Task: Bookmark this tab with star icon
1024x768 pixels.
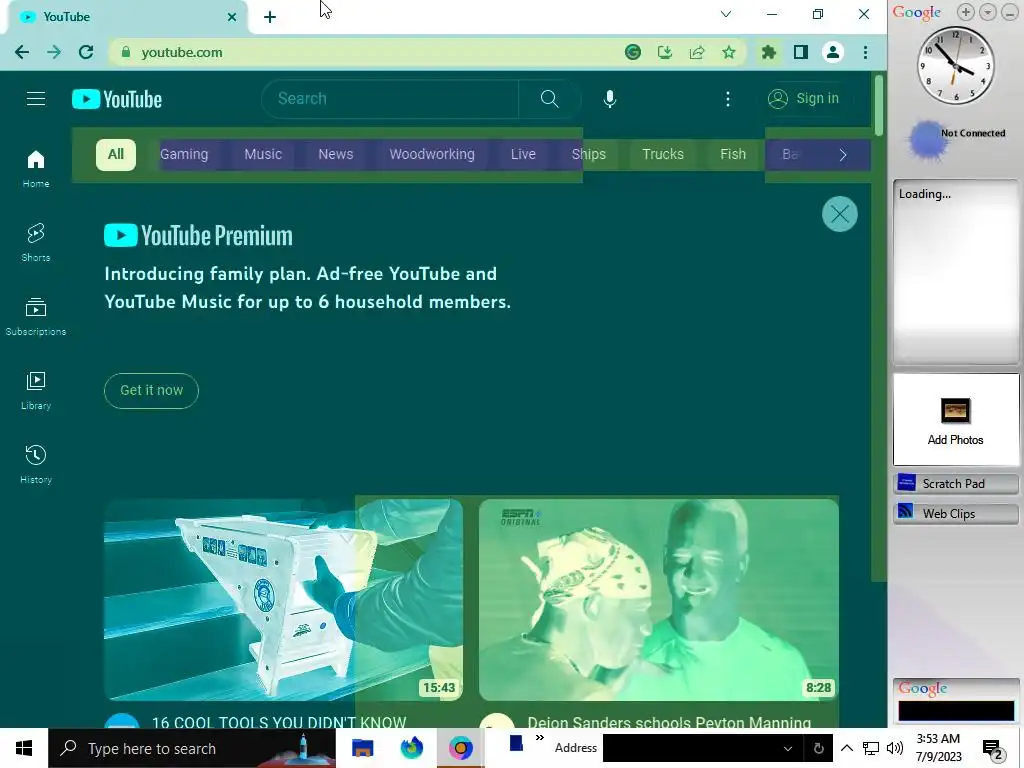Action: point(729,52)
